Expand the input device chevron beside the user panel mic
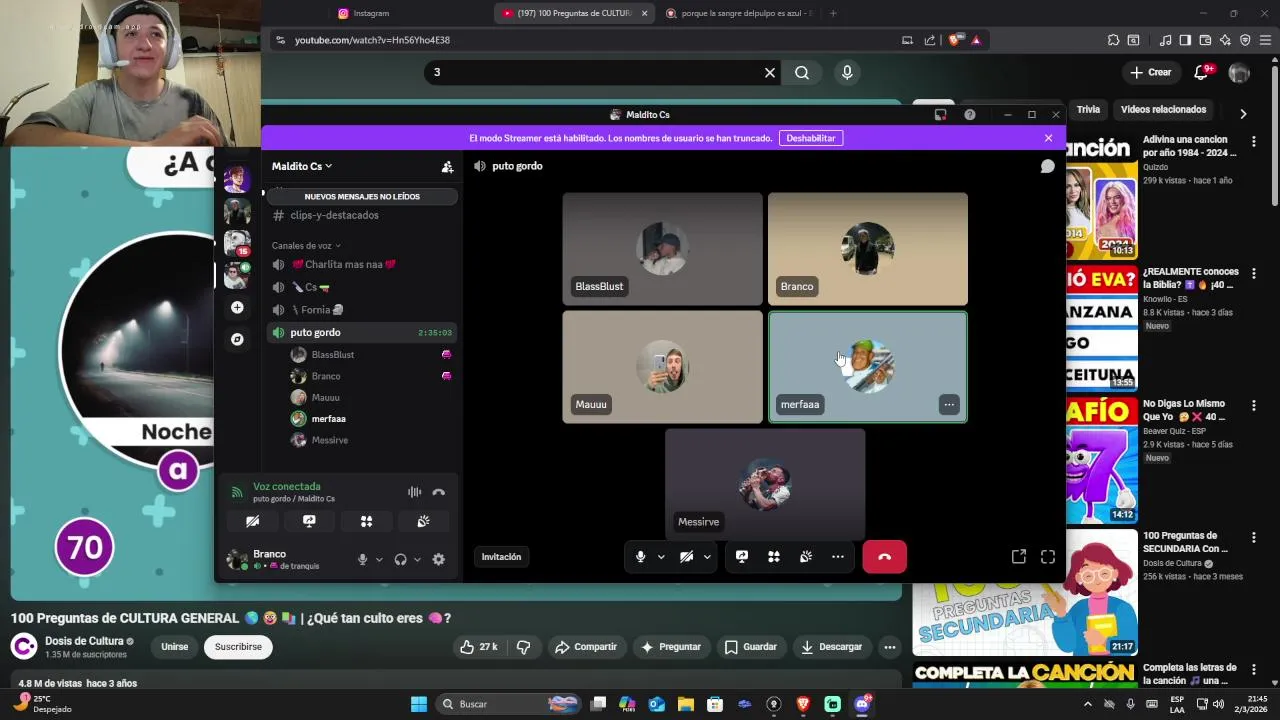 [x=379, y=560]
